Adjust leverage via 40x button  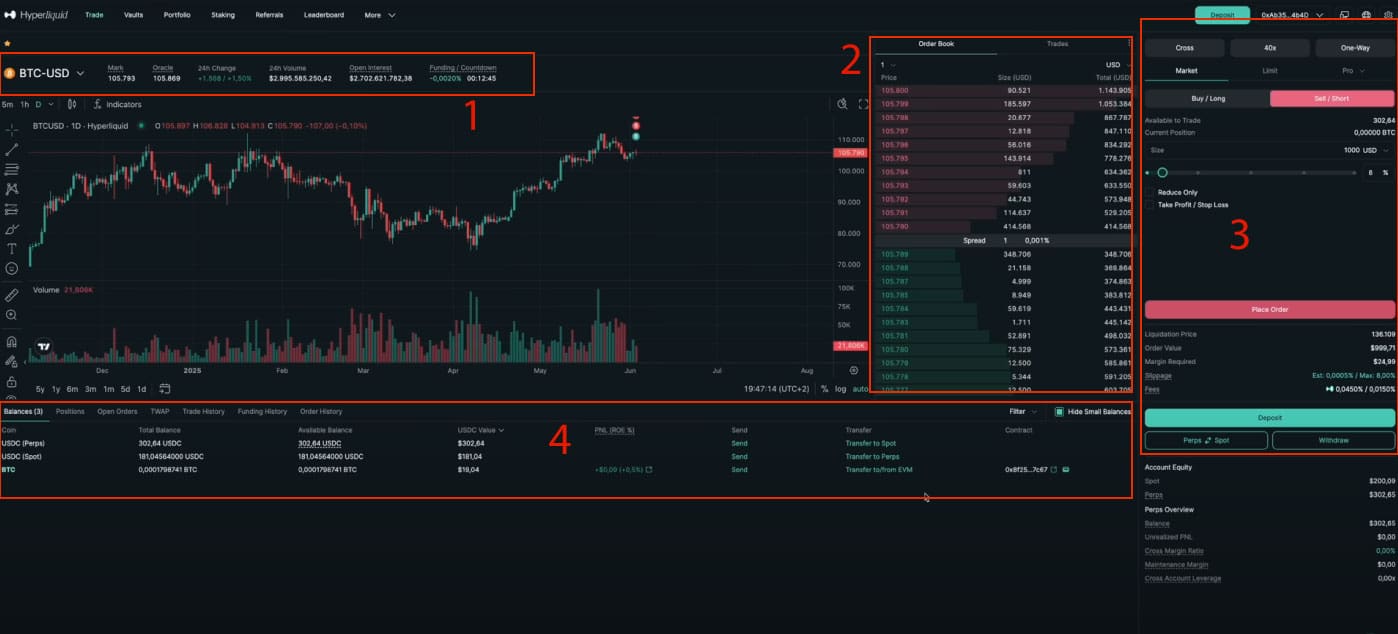point(1269,47)
